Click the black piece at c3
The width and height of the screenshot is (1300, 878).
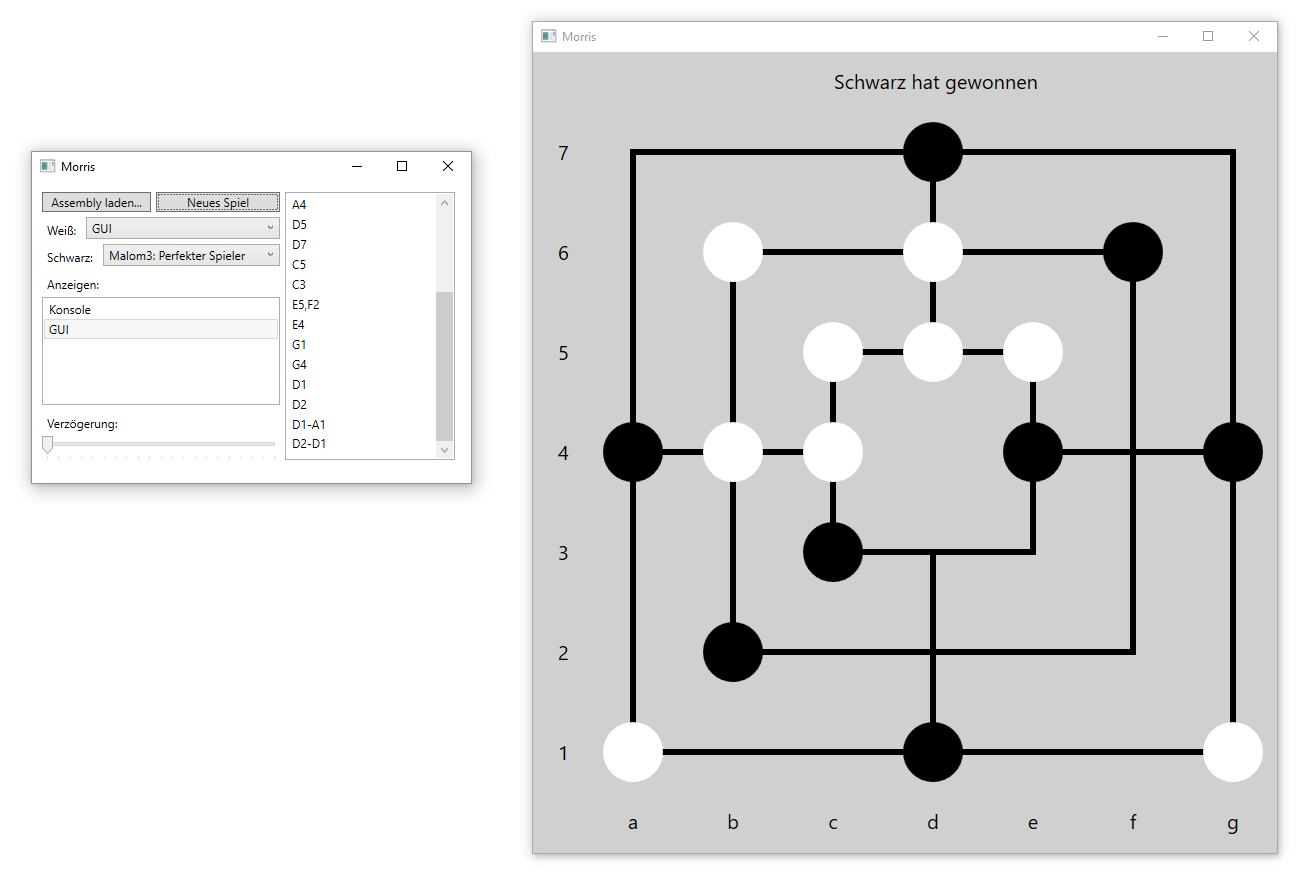coord(833,552)
